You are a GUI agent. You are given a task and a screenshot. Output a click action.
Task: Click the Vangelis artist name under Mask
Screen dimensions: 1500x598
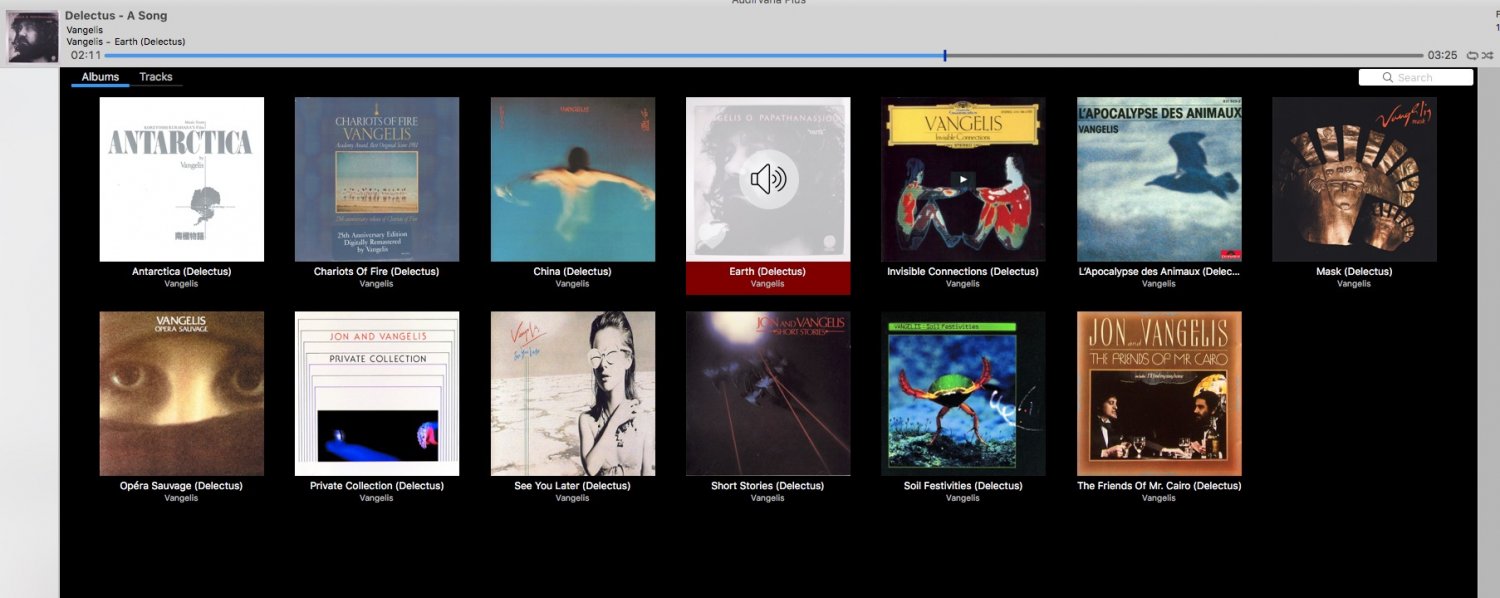tap(1354, 284)
